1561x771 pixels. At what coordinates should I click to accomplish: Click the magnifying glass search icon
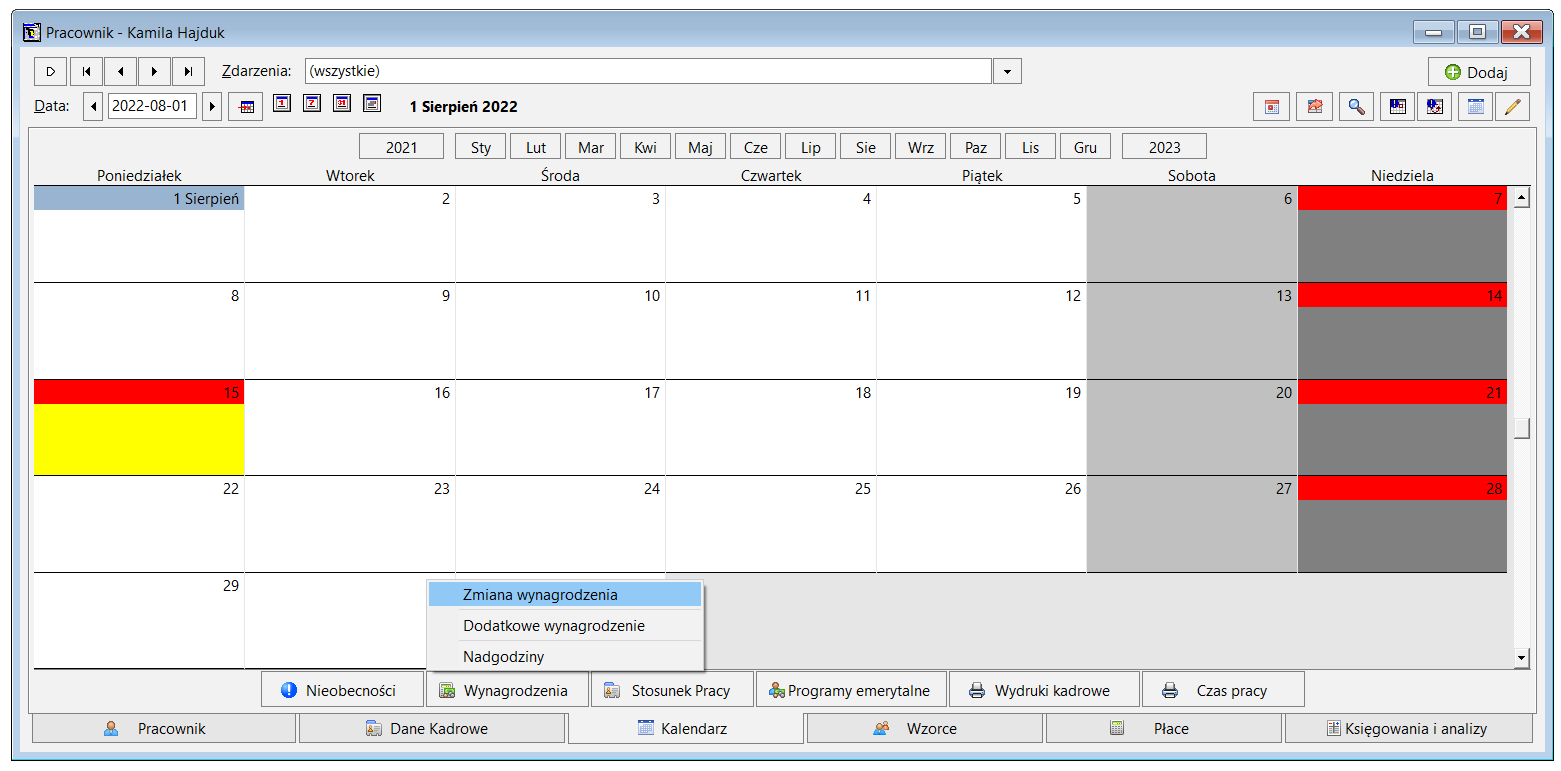pyautogui.click(x=1355, y=106)
